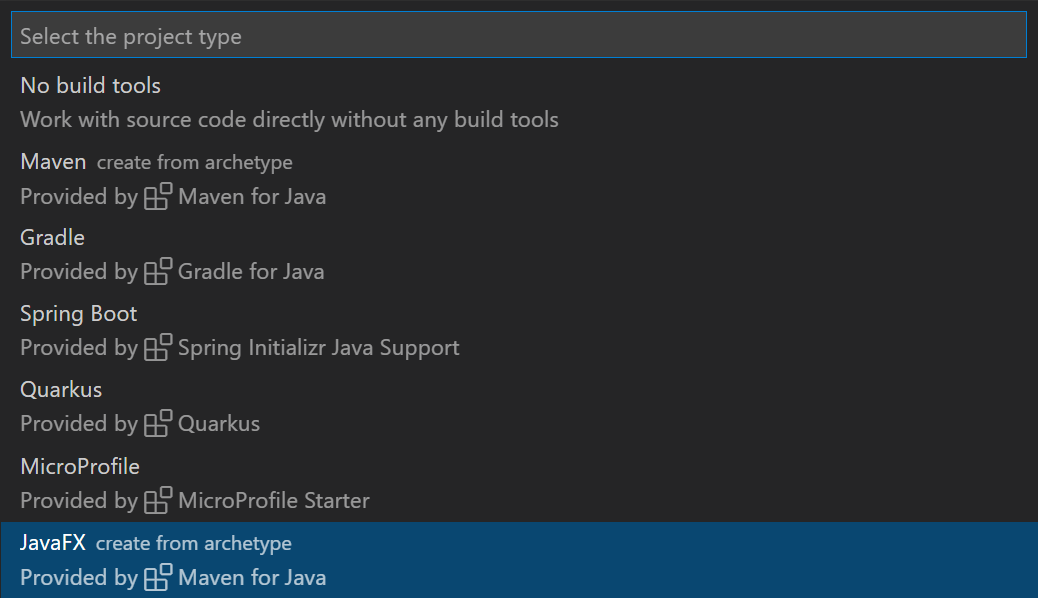This screenshot has height=598, width=1038.
Task: Click 'create from archetype' next to Maven
Action: (193, 162)
